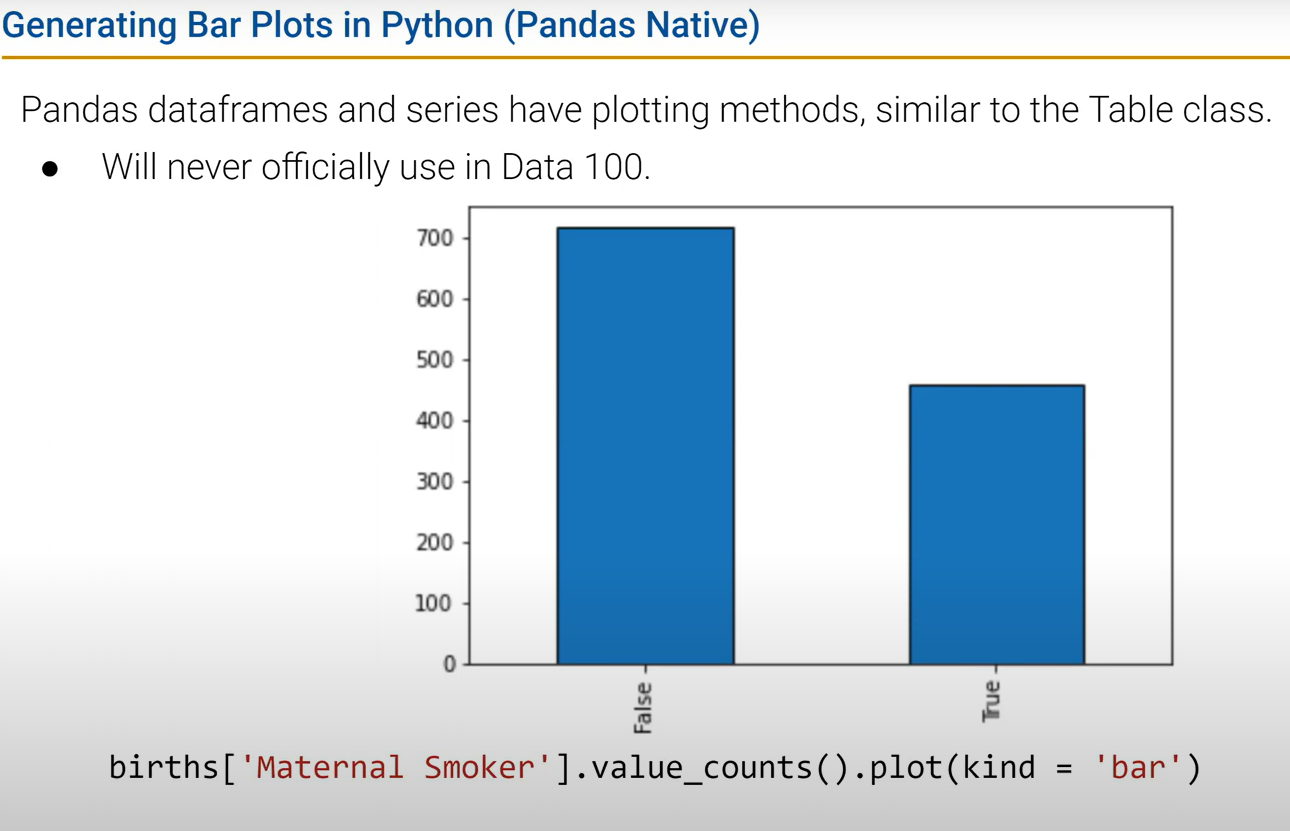This screenshot has height=831, width=1290.
Task: Click the "Generating Bar Plots in Python" slide title
Action: pos(381,25)
